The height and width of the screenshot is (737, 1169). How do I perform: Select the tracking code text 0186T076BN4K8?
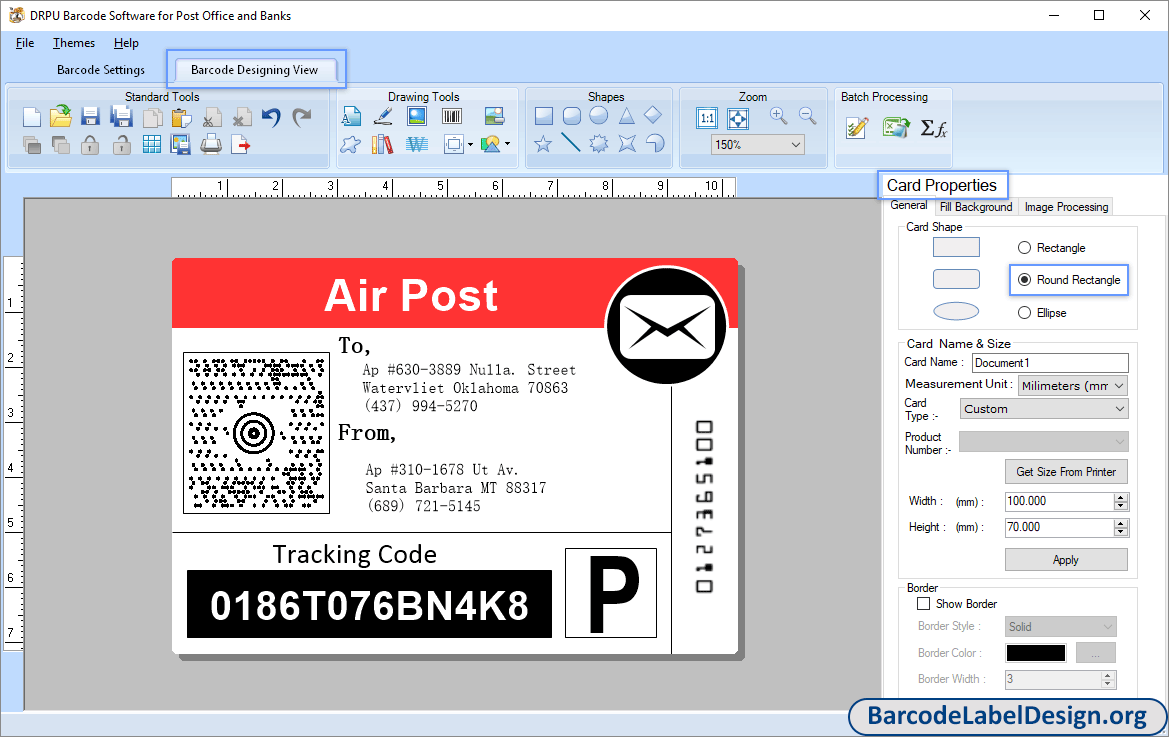pos(370,604)
